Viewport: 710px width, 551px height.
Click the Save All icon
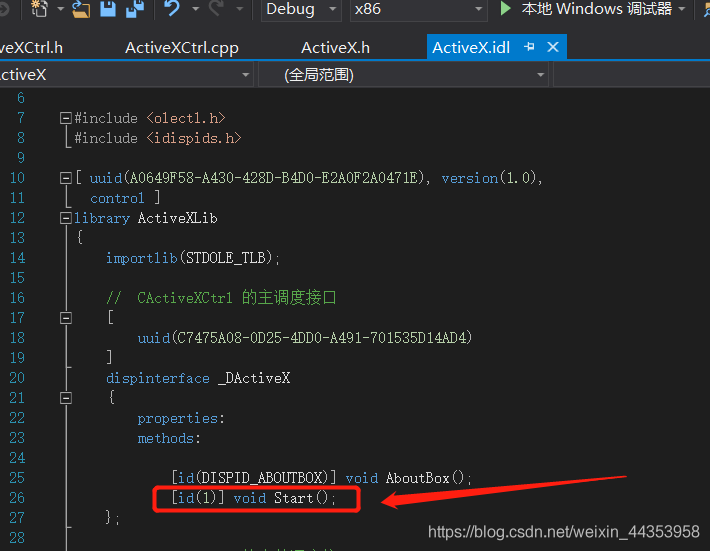pyautogui.click(x=133, y=9)
